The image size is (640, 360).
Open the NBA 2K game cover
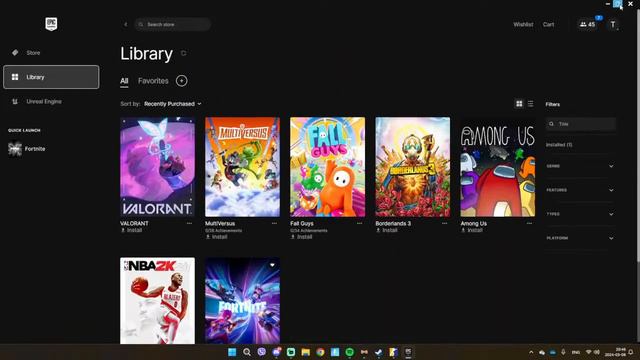click(x=158, y=301)
